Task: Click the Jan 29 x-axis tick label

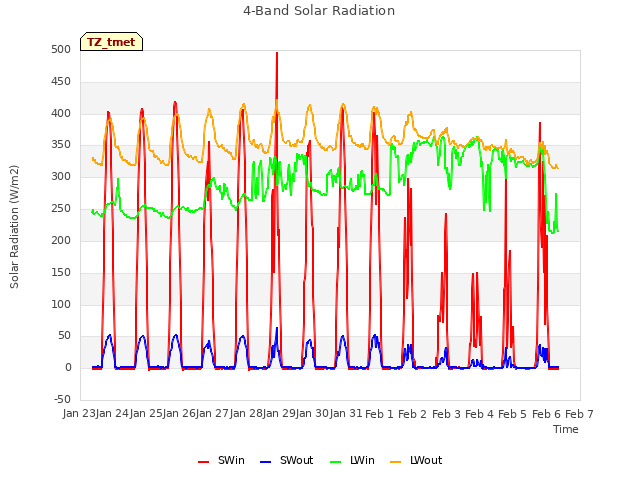Action: coord(279,414)
